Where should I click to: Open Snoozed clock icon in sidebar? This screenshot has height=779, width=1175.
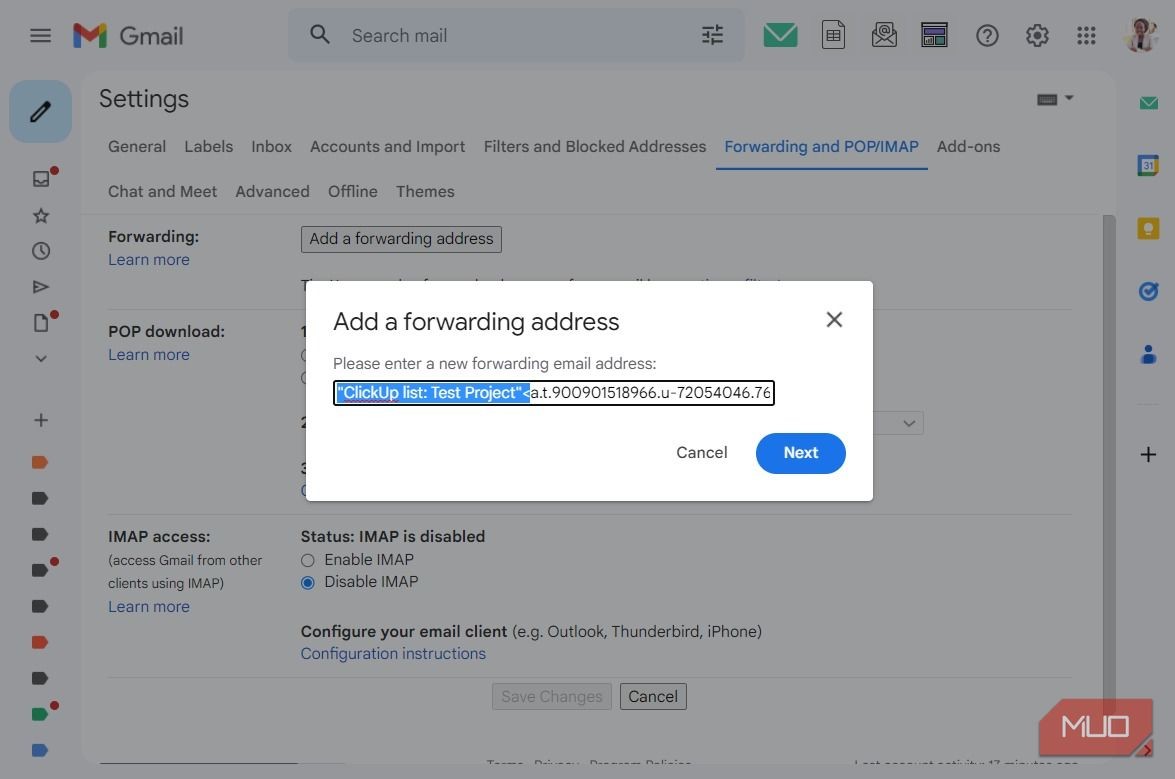(x=41, y=251)
